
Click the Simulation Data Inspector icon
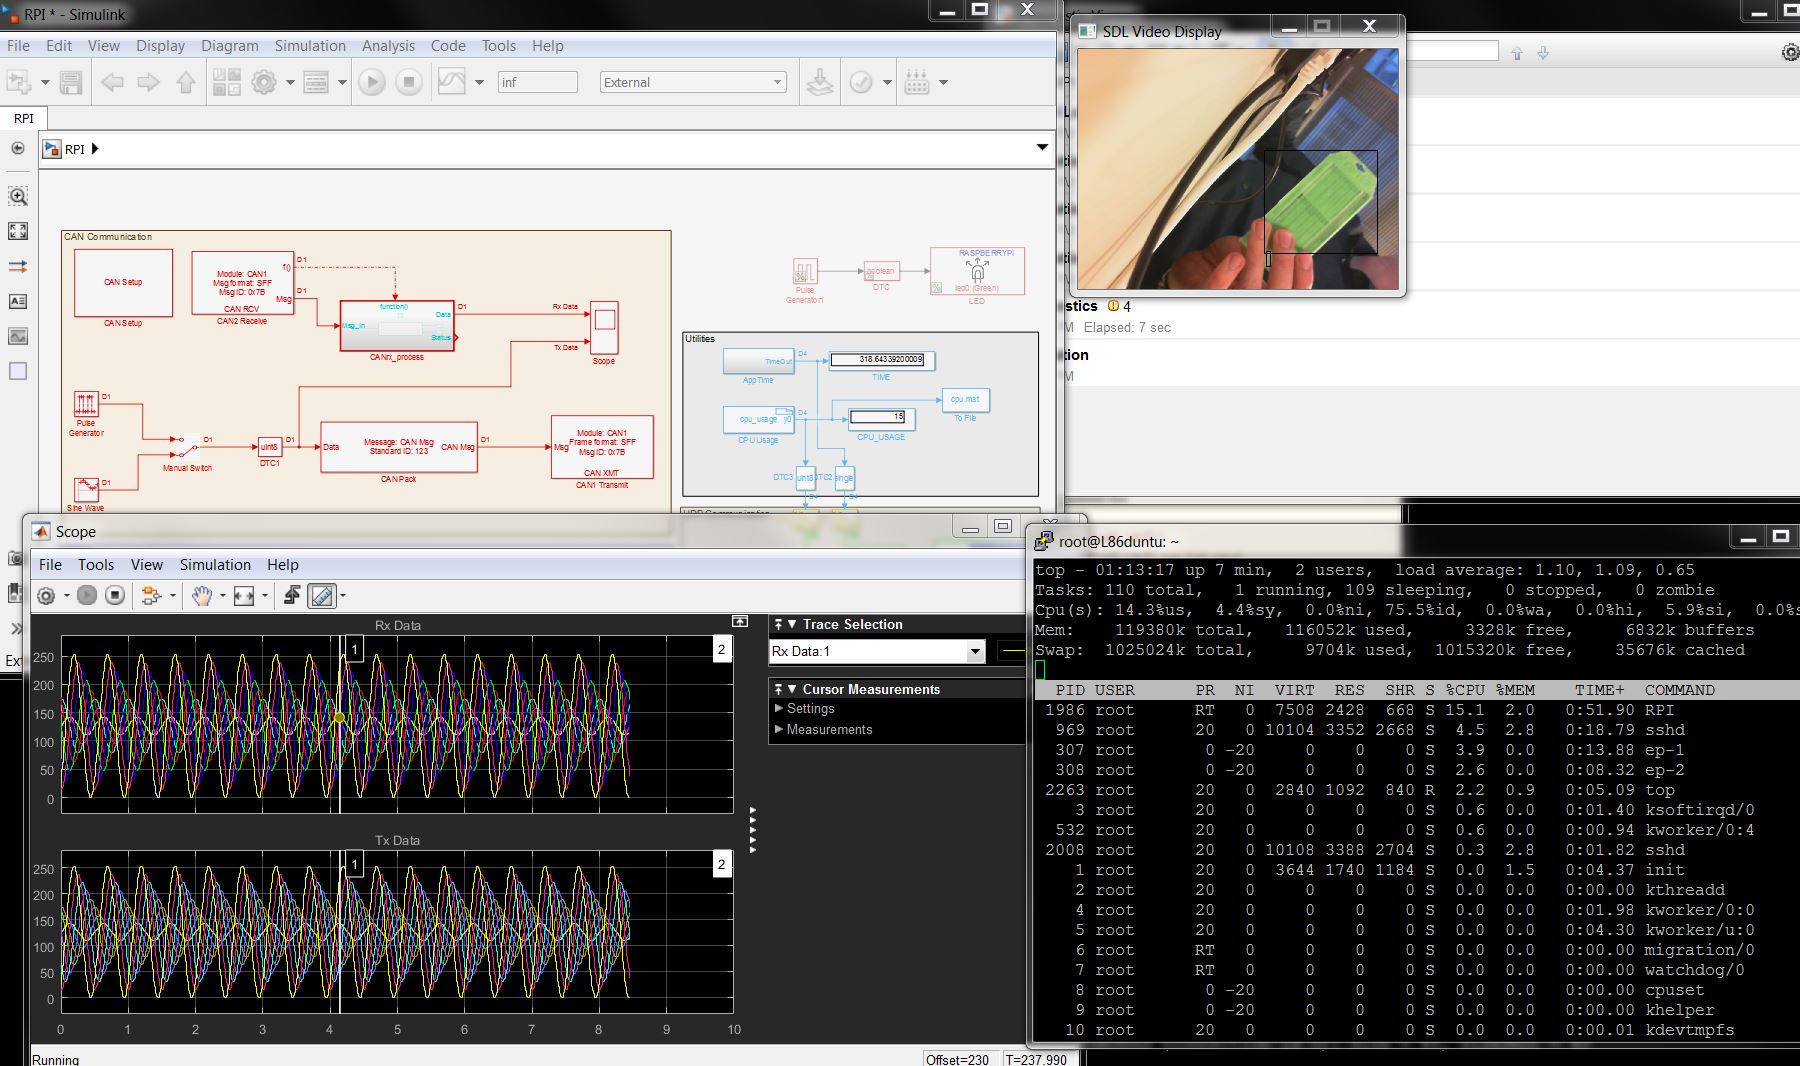(452, 82)
